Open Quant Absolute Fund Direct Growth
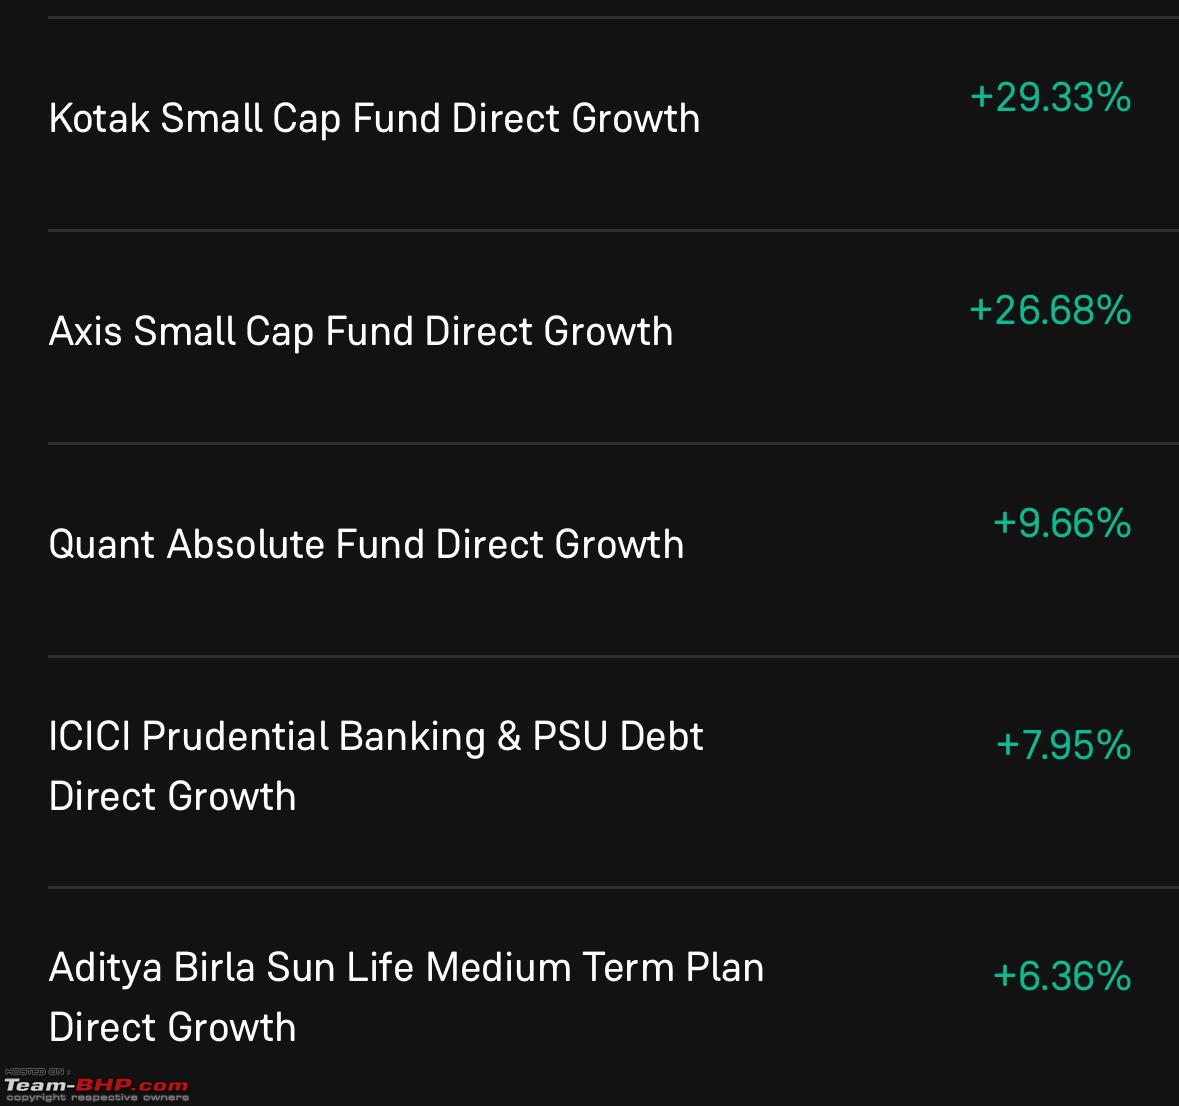Viewport: 1179px width, 1106px height. point(366,544)
